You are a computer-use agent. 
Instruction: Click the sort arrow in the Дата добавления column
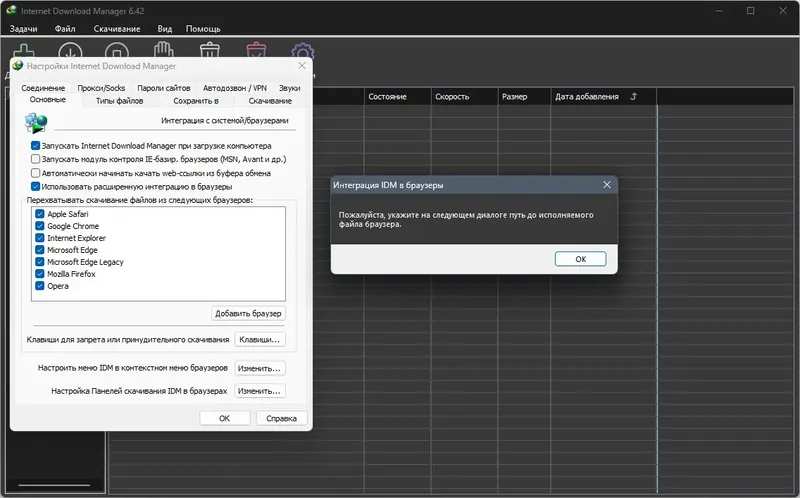coord(634,96)
